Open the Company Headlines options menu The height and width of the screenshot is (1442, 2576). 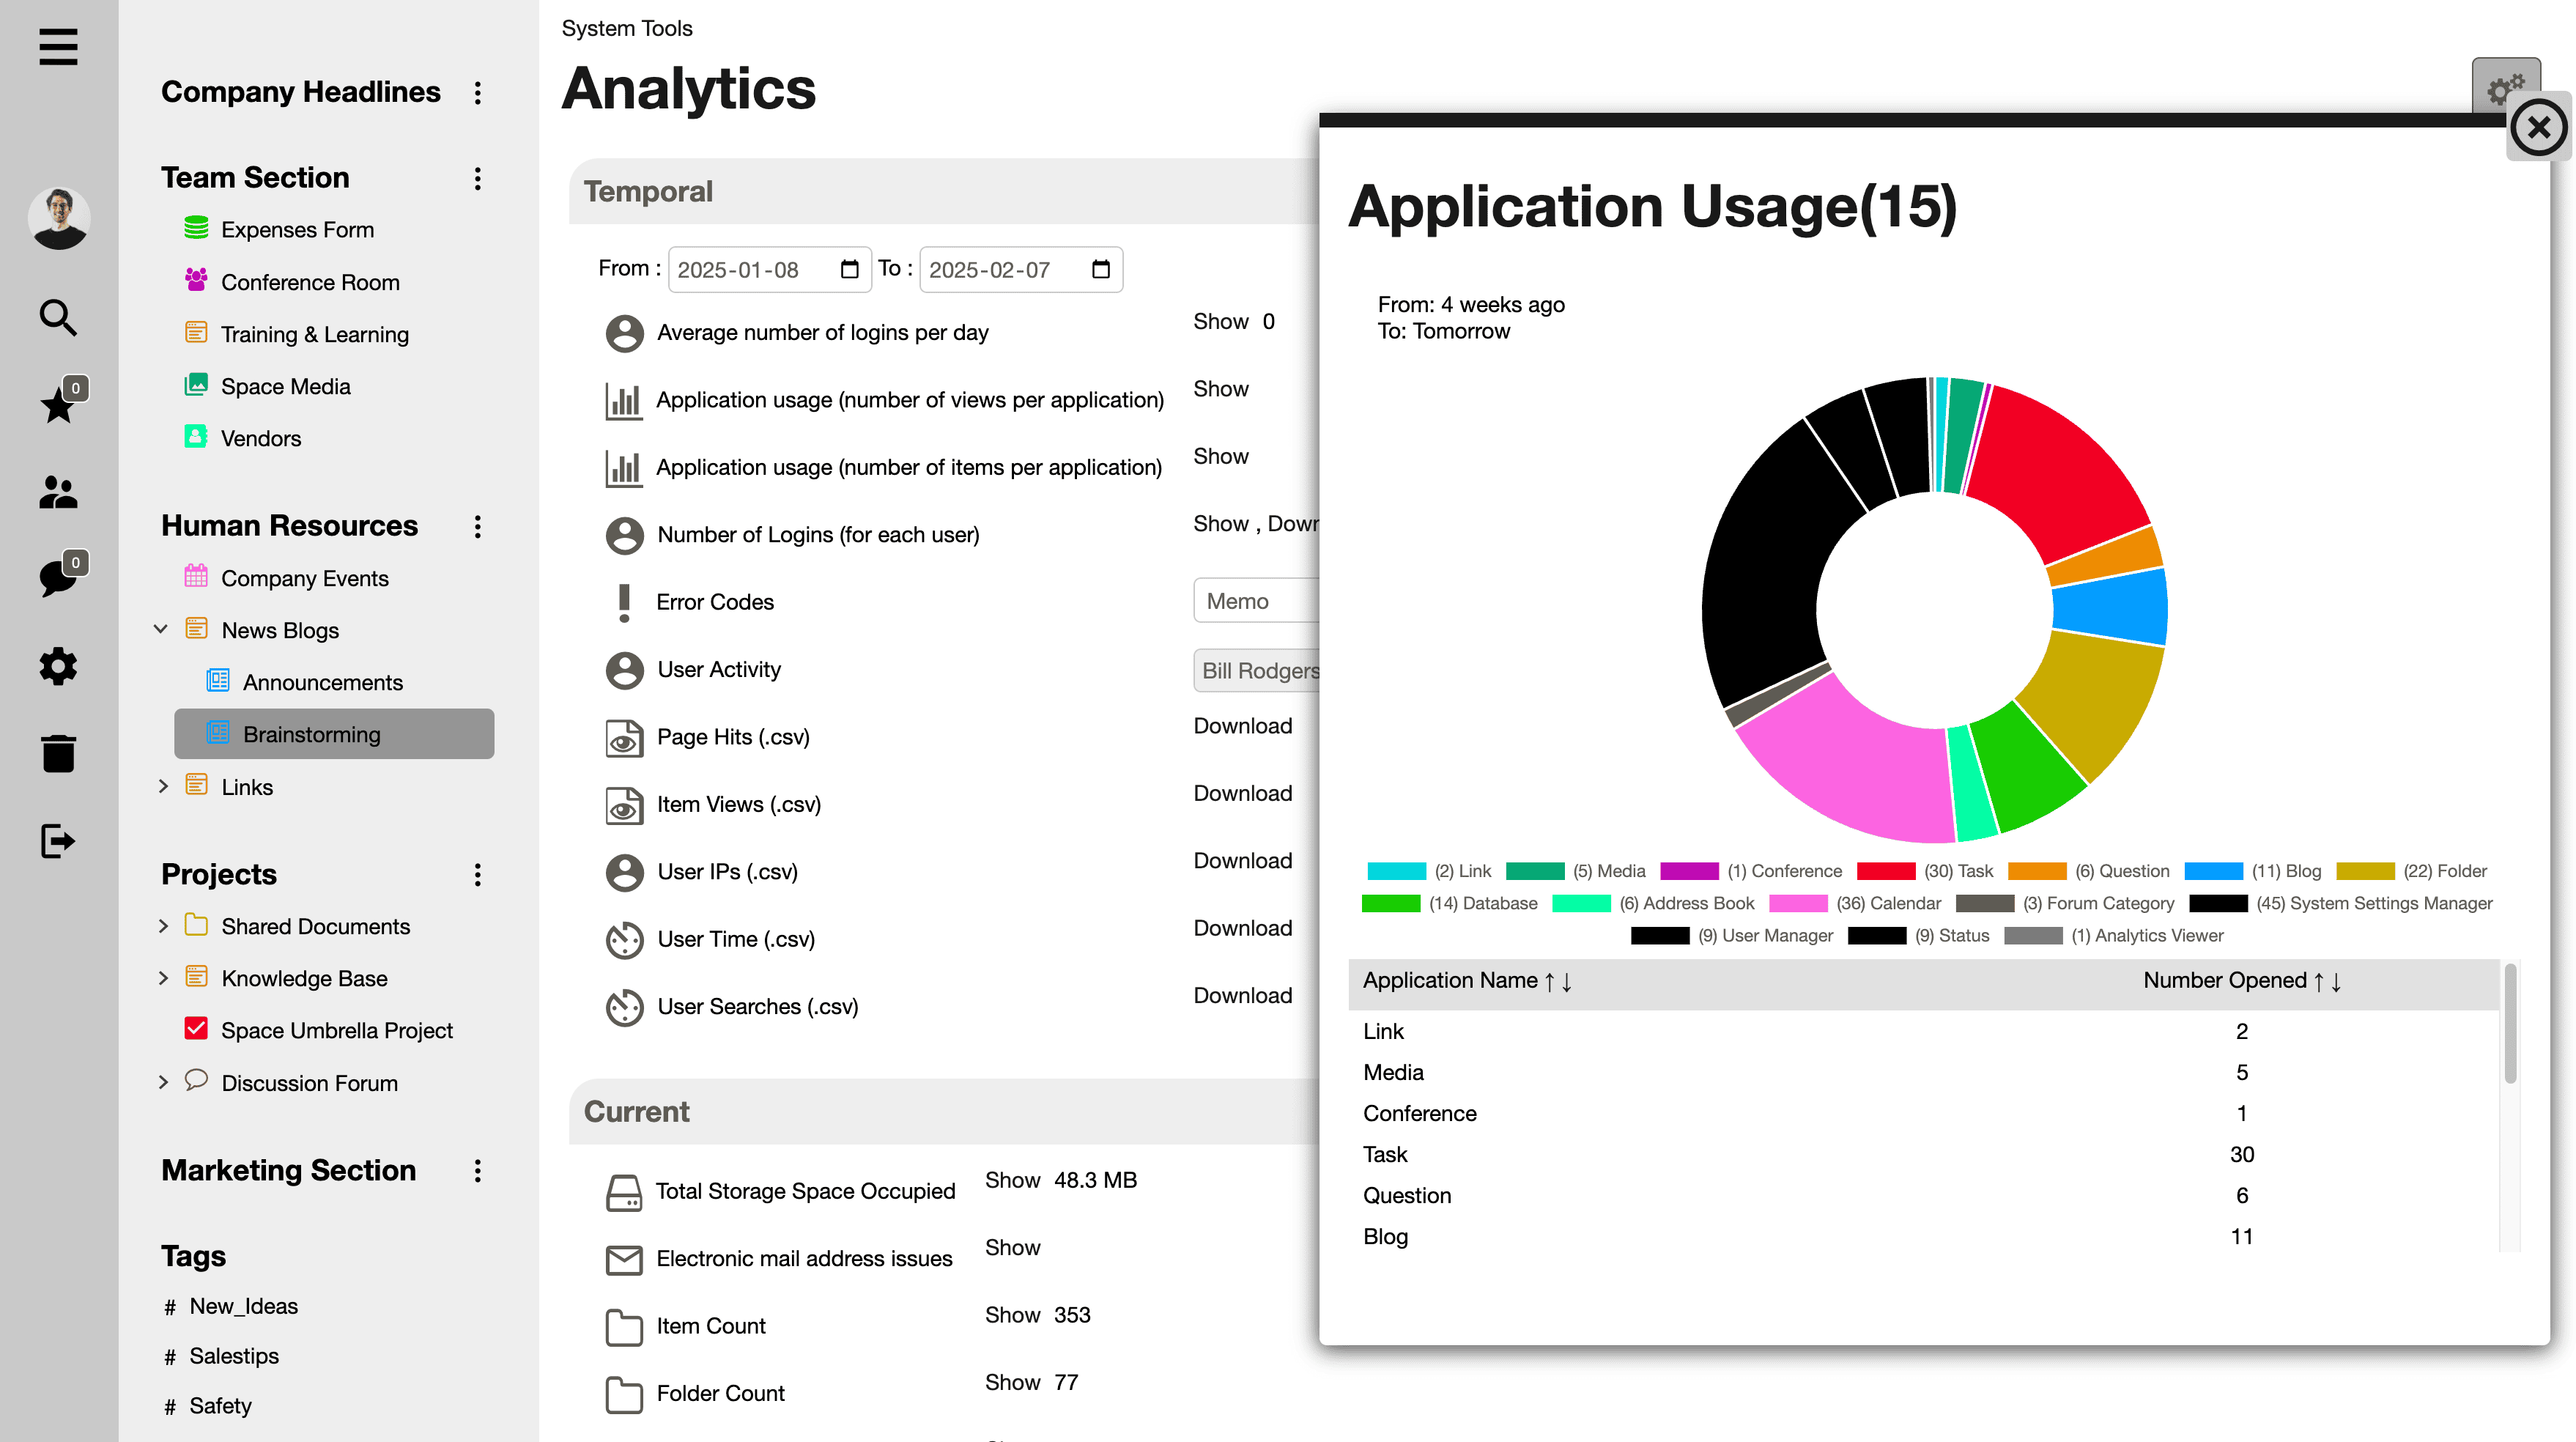pos(478,93)
